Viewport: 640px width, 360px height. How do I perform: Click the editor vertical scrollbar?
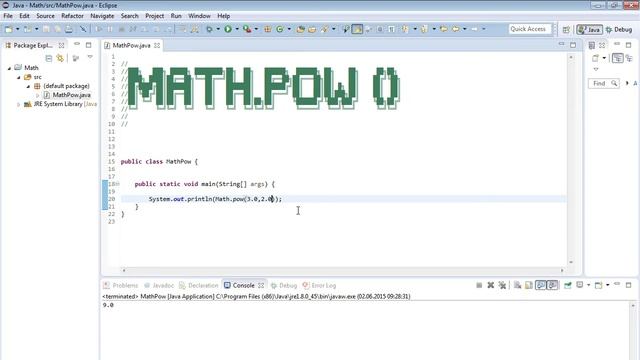point(571,160)
